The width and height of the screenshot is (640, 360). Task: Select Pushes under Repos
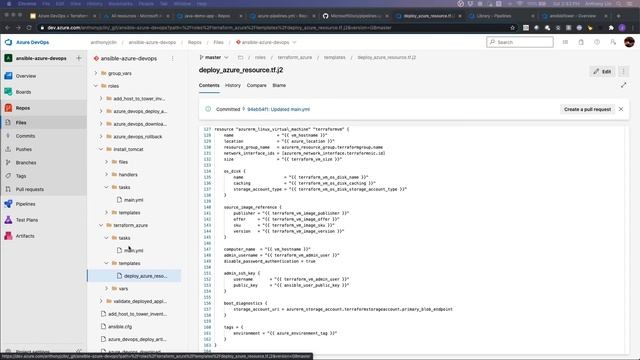click(24, 149)
